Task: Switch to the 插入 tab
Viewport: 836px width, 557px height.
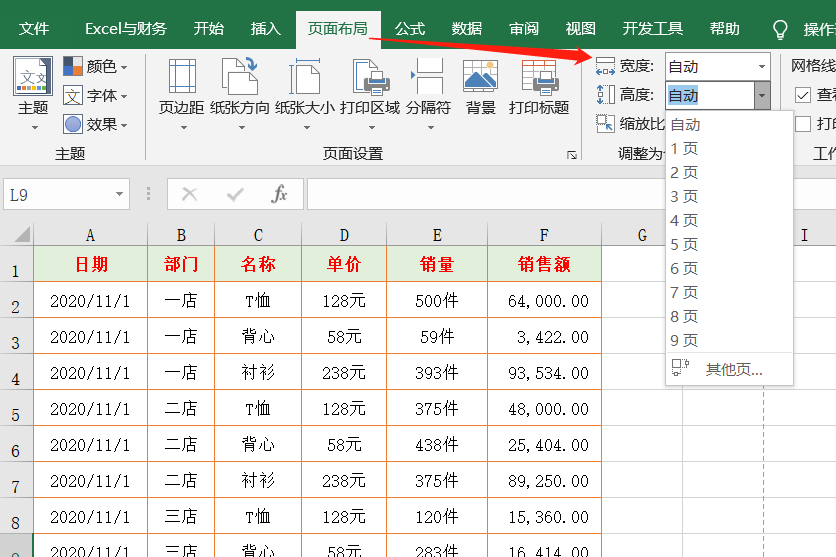Action: click(x=266, y=28)
